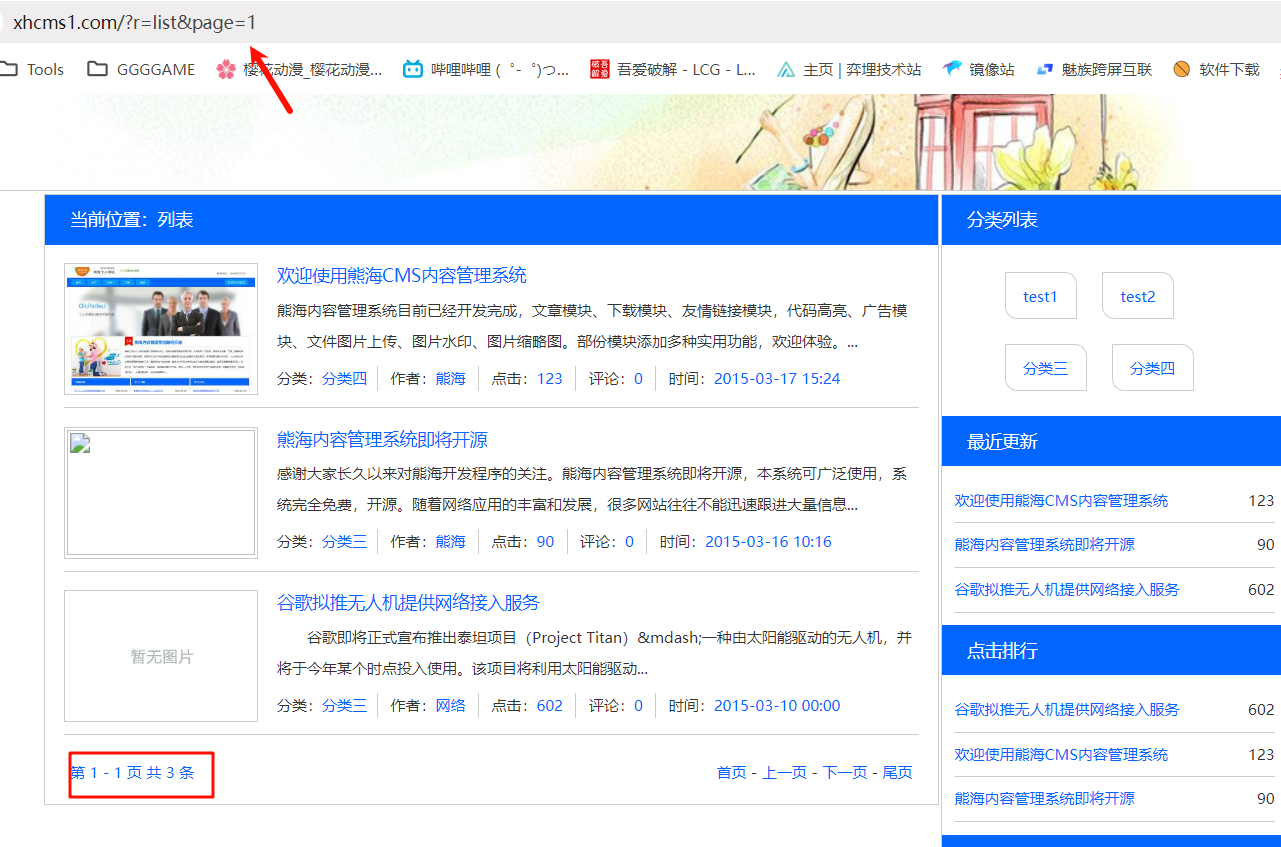The height and width of the screenshot is (847, 1281).
Task: Click 分类三 category in 熊海内容管理系统即将开源 article row
Action: pos(344,541)
